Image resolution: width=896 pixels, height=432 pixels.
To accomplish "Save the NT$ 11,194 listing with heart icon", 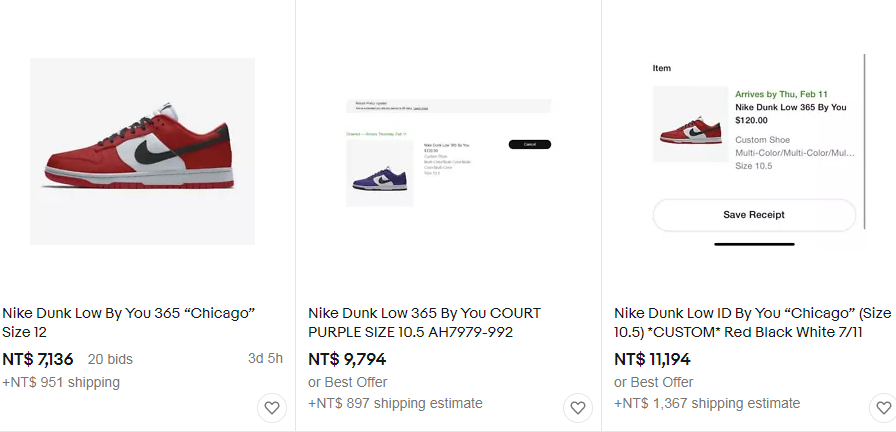I will (x=883, y=408).
